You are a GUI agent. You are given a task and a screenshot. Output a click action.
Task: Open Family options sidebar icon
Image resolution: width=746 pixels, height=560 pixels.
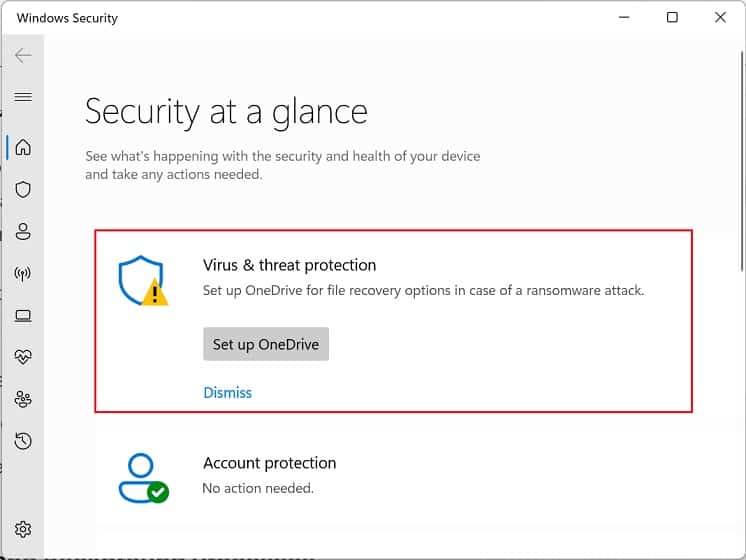coord(23,399)
